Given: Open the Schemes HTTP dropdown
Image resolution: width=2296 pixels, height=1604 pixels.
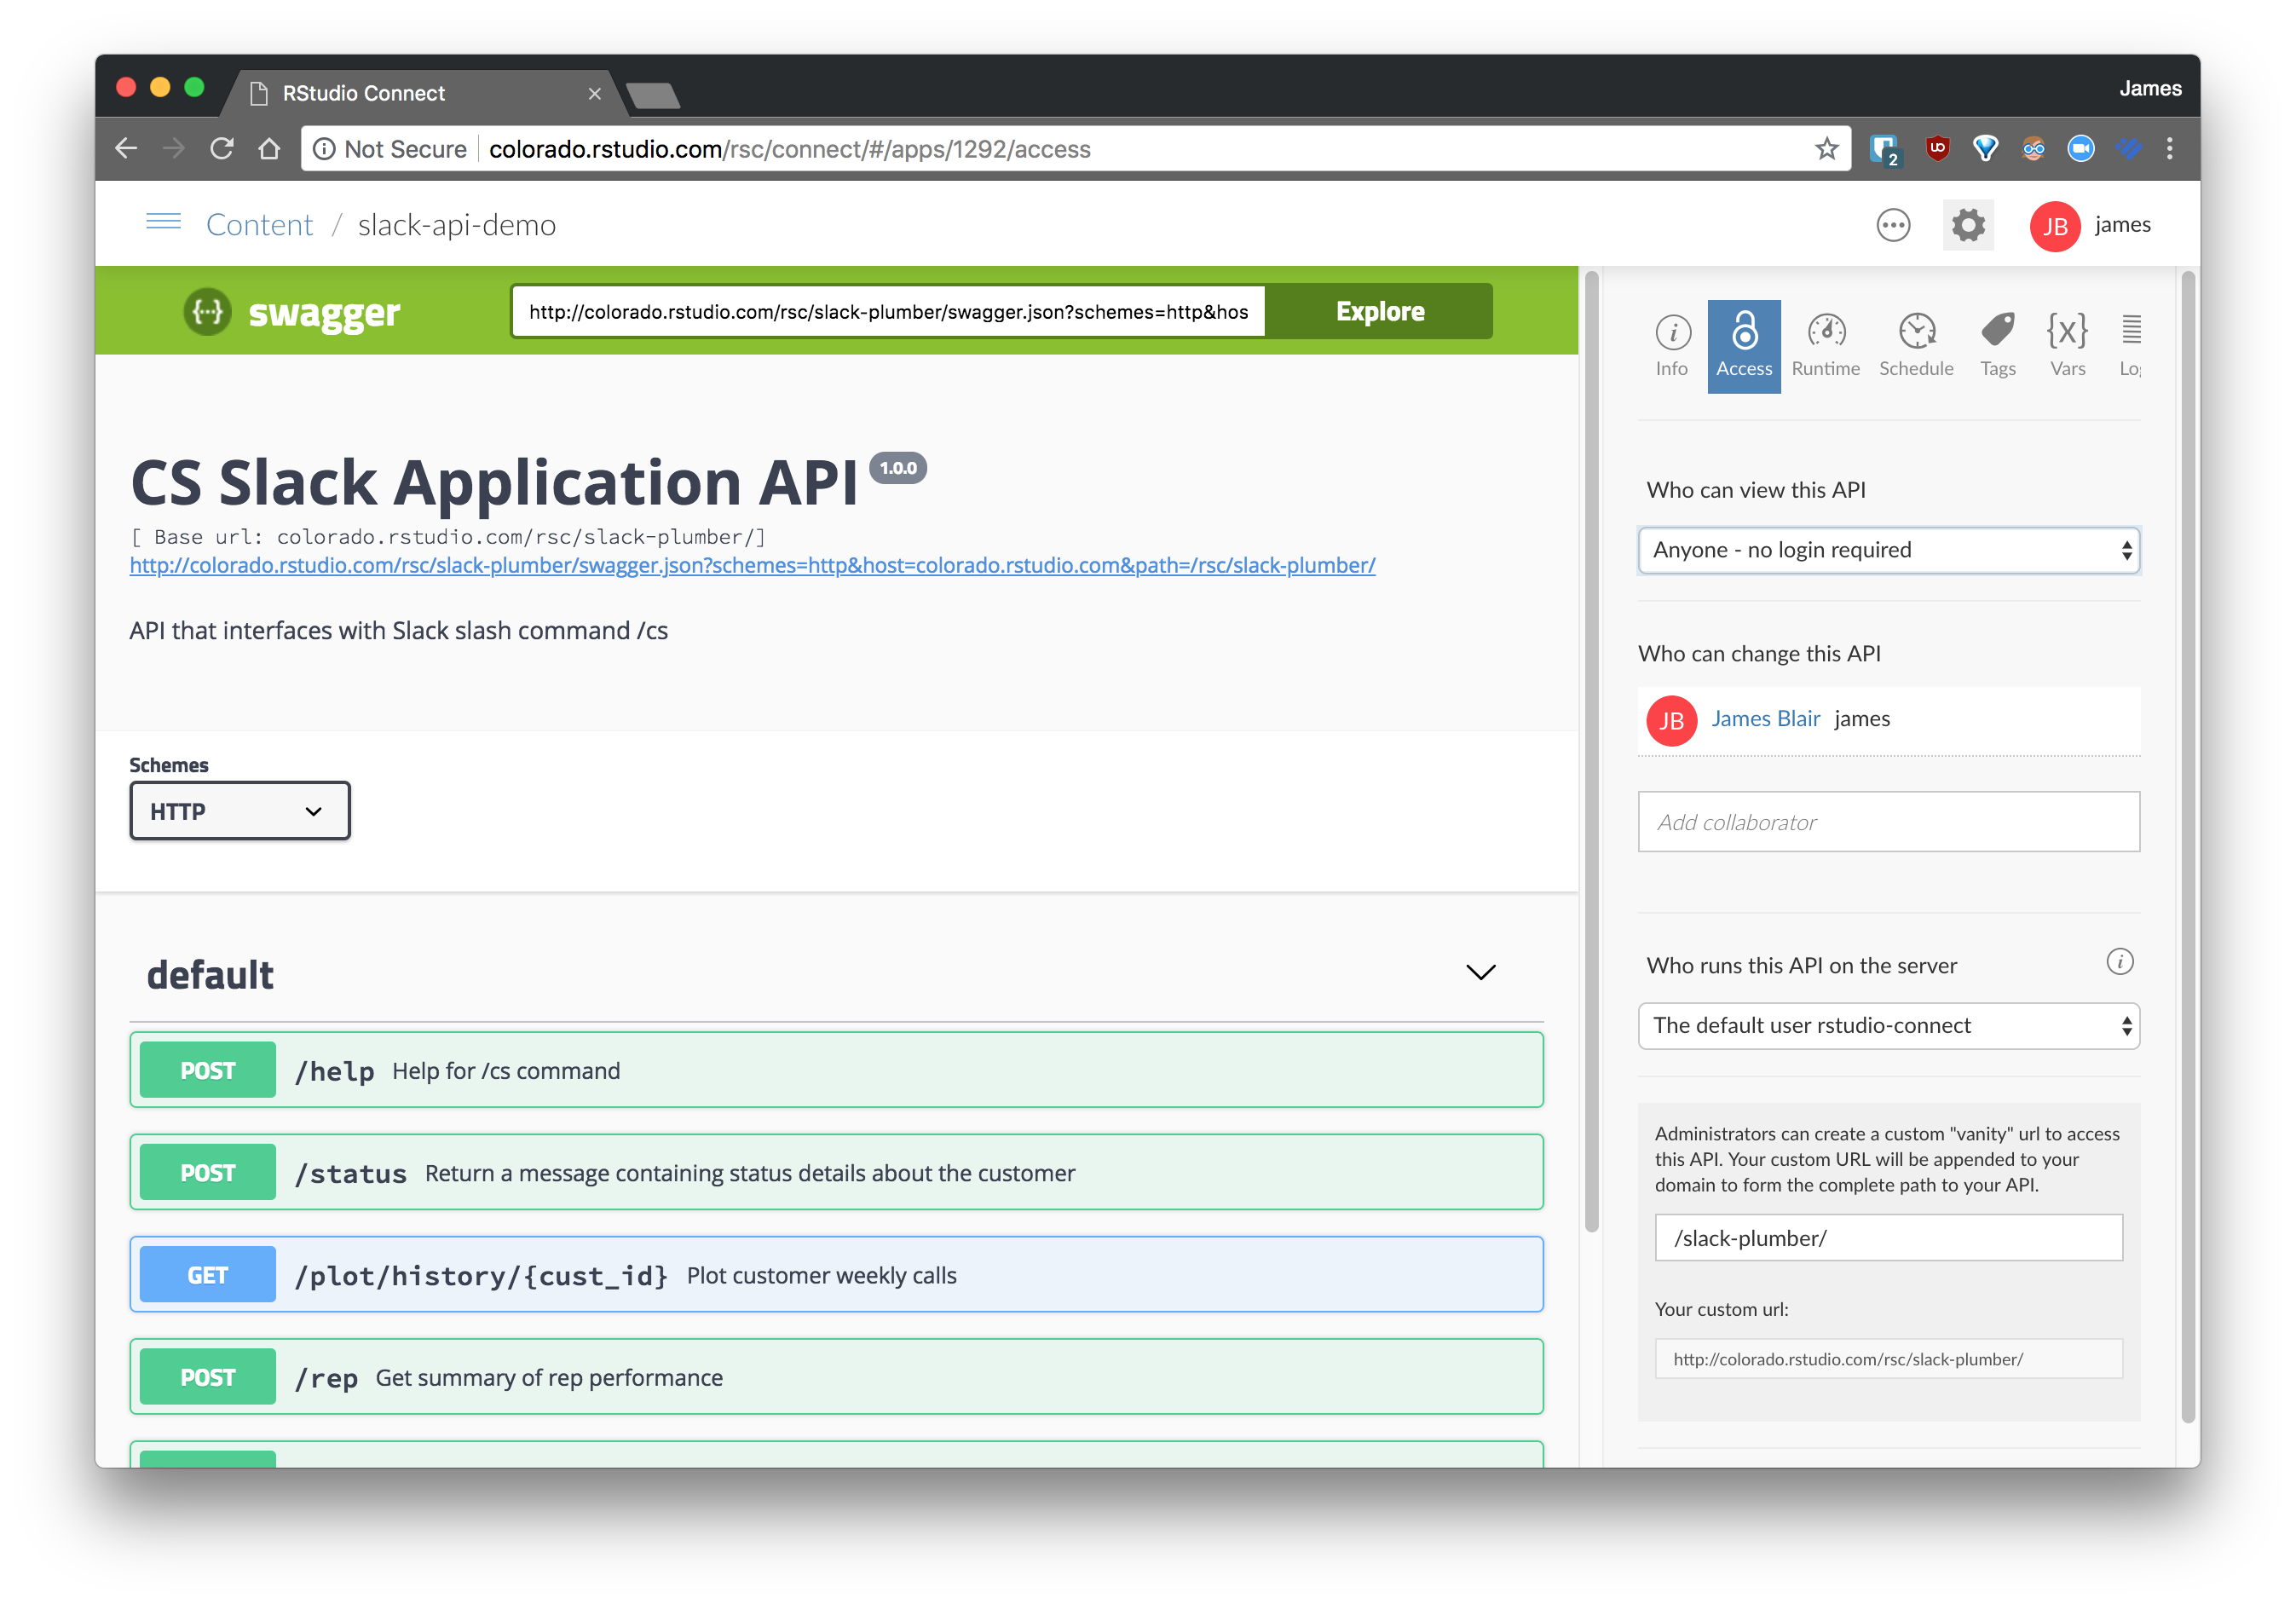Looking at the screenshot, I should tap(239, 811).
